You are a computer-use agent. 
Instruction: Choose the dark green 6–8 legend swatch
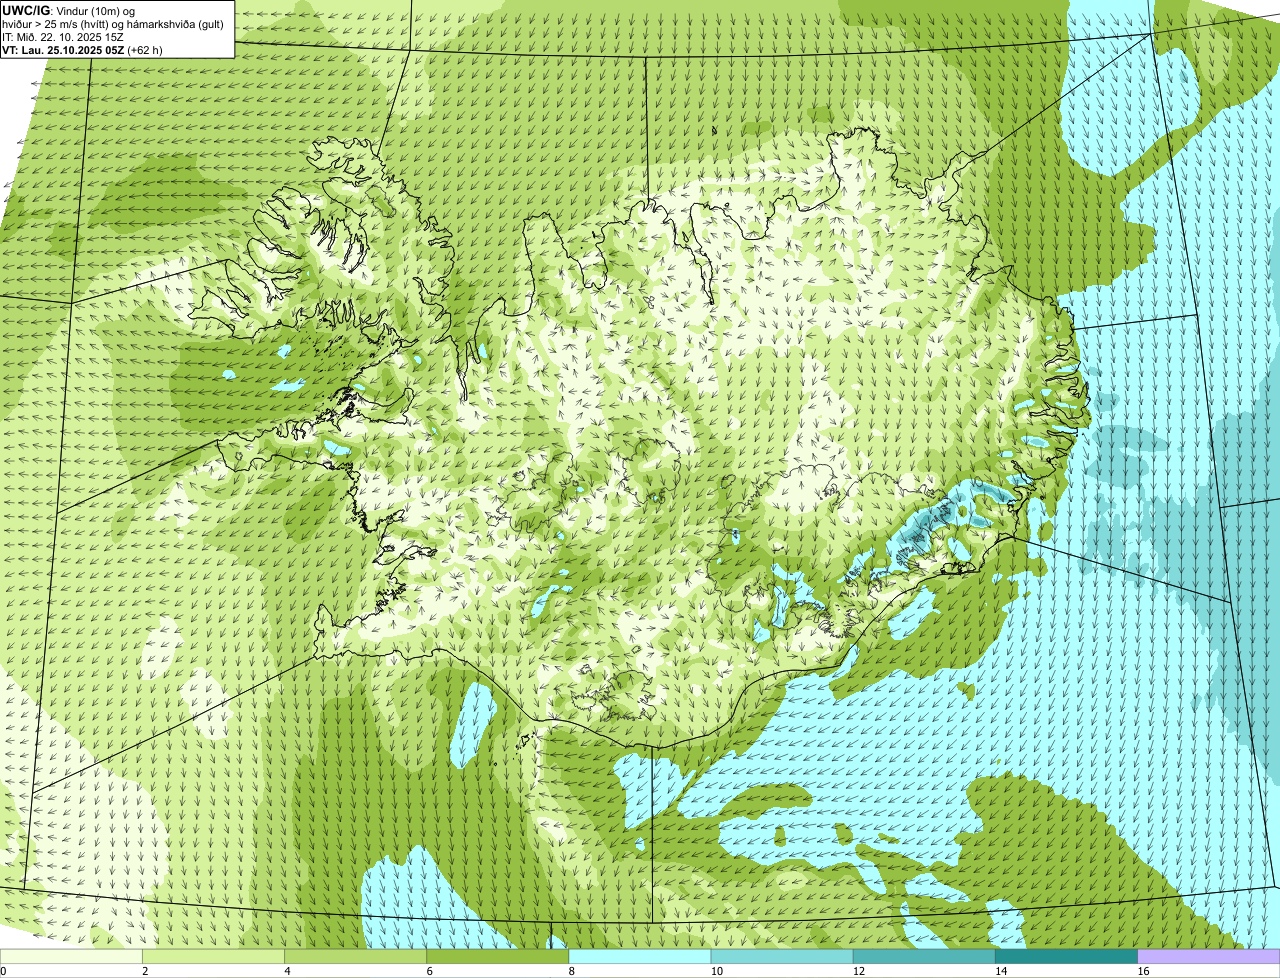[x=498, y=956]
